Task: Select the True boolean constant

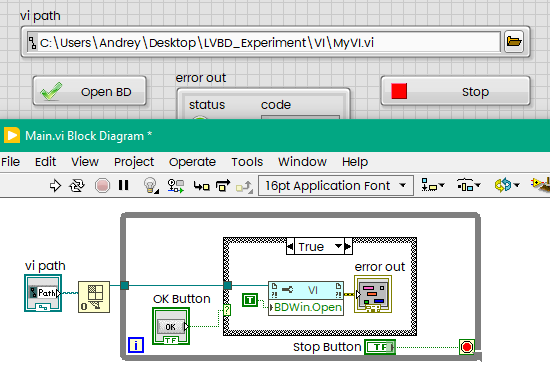Action: 250,300
